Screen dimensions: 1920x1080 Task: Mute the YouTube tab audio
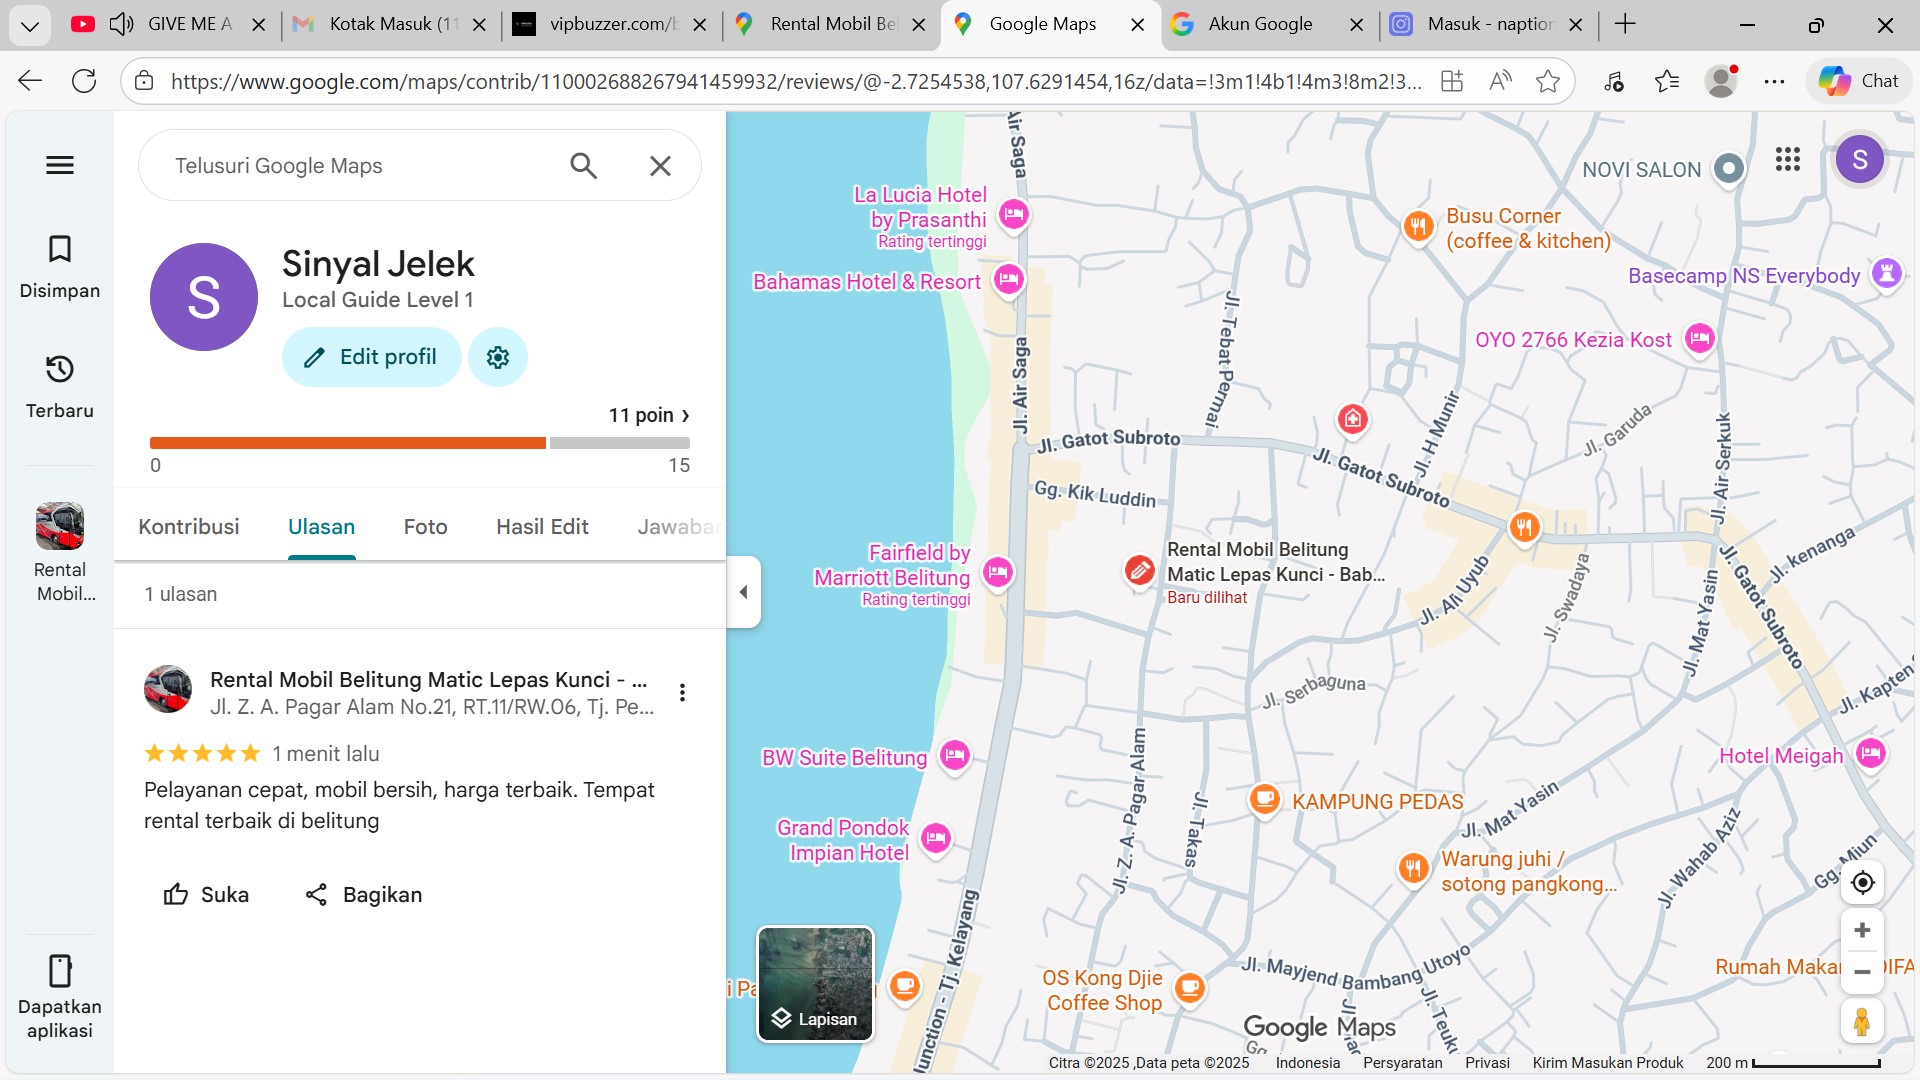pos(122,24)
